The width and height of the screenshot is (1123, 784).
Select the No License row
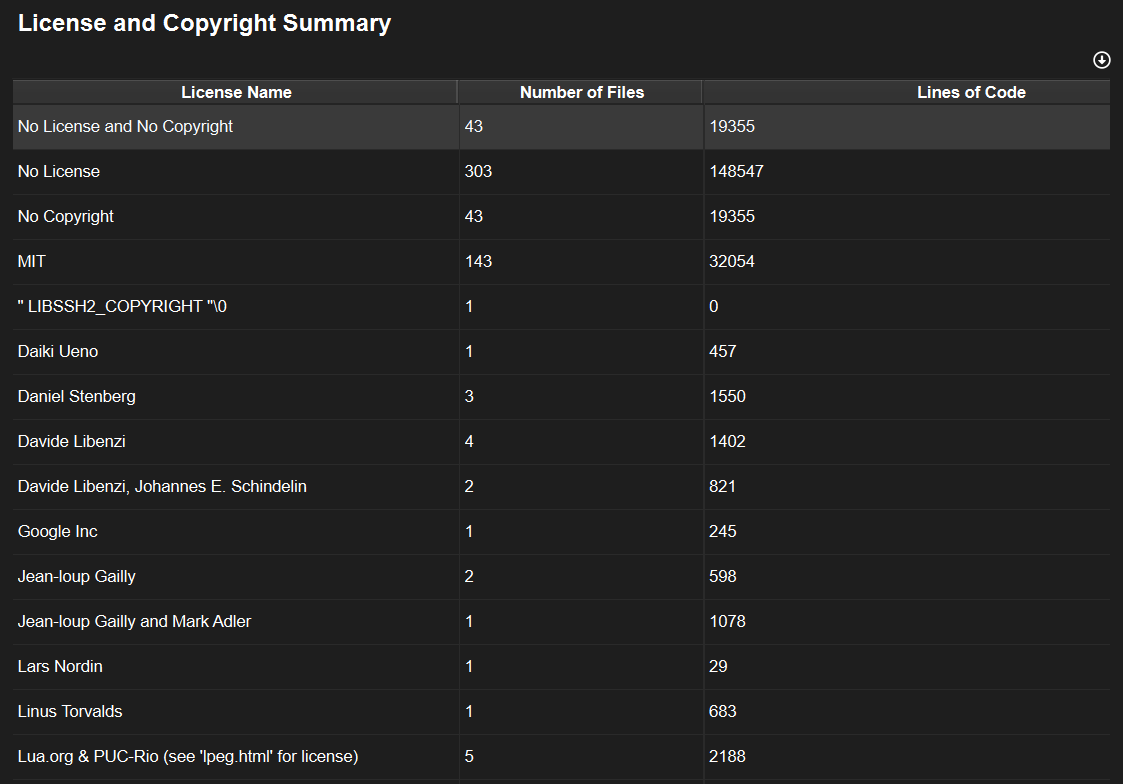pos(59,172)
